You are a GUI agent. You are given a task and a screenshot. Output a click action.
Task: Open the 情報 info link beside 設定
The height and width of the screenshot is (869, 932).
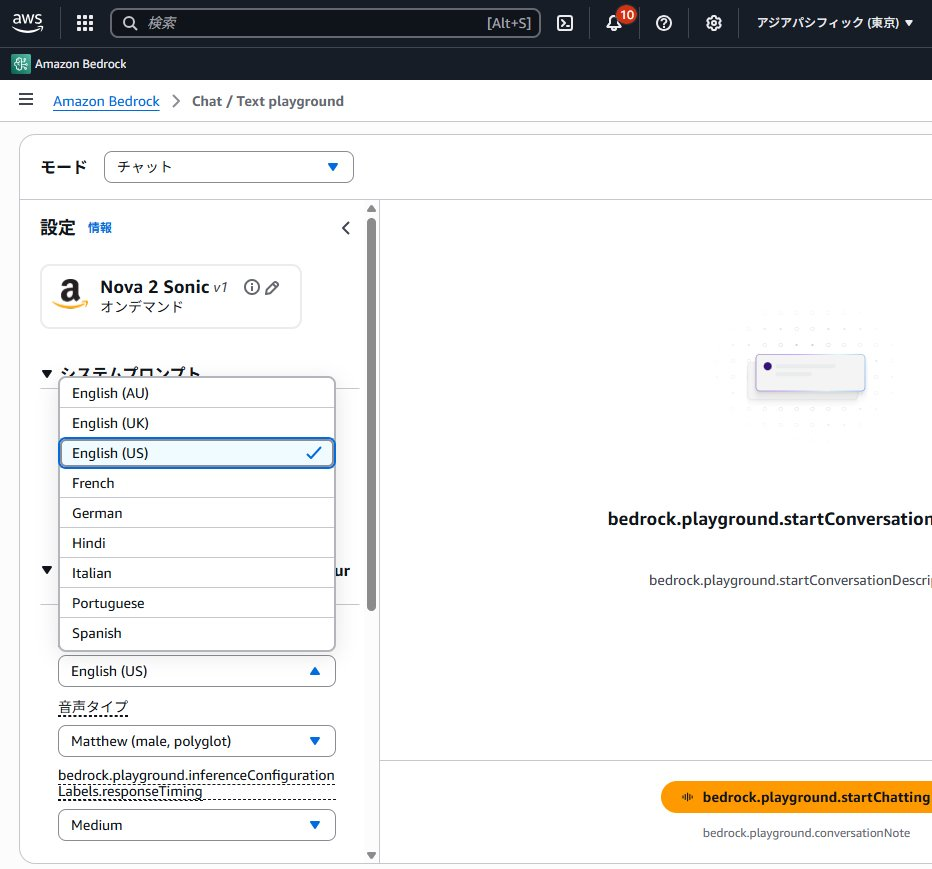pyautogui.click(x=99, y=228)
